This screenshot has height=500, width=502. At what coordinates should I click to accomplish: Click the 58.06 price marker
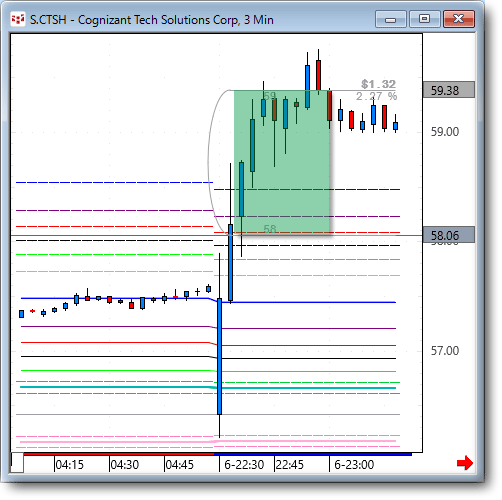tap(449, 235)
